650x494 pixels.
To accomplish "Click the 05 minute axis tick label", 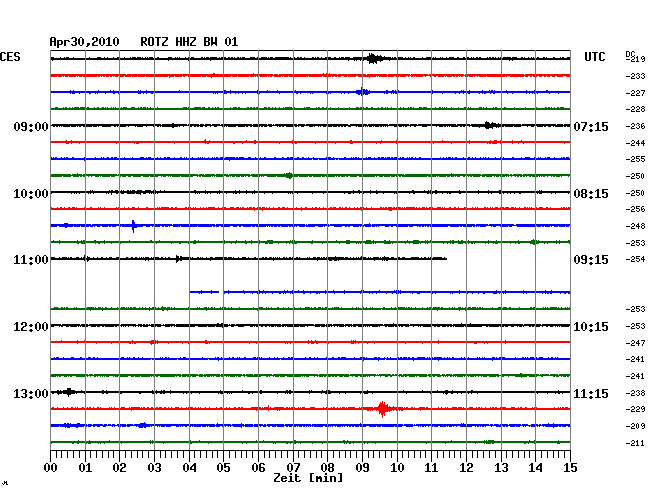I will [x=223, y=467].
